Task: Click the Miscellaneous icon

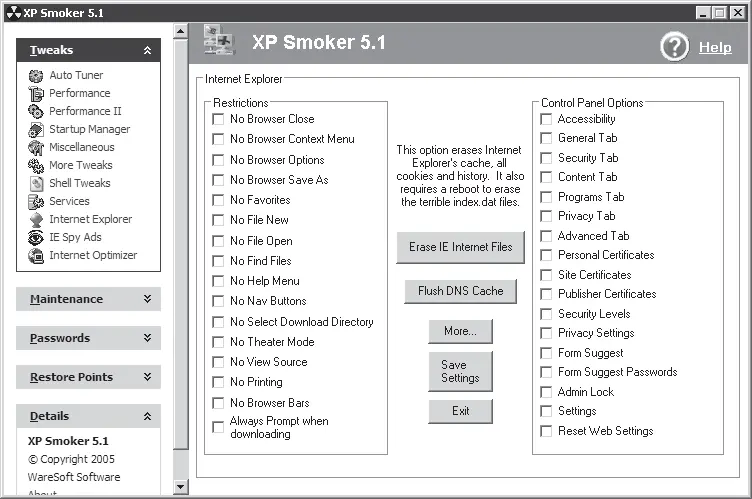Action: pos(36,147)
